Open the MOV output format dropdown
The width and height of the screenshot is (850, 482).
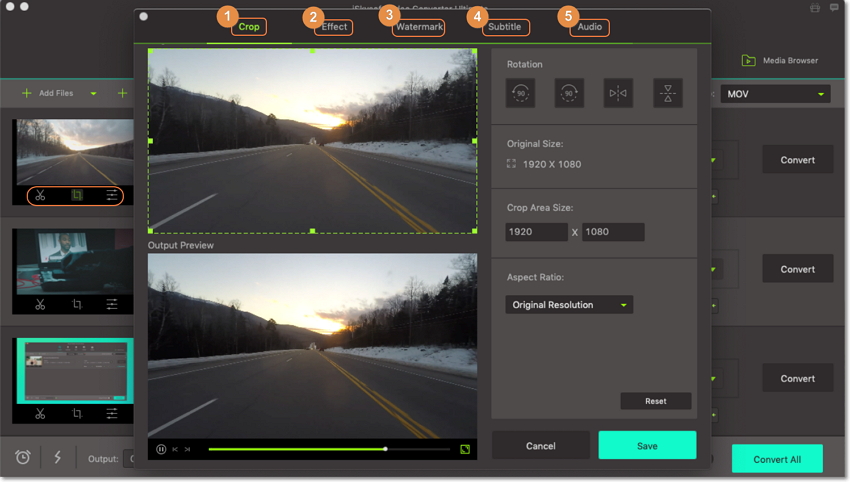776,94
